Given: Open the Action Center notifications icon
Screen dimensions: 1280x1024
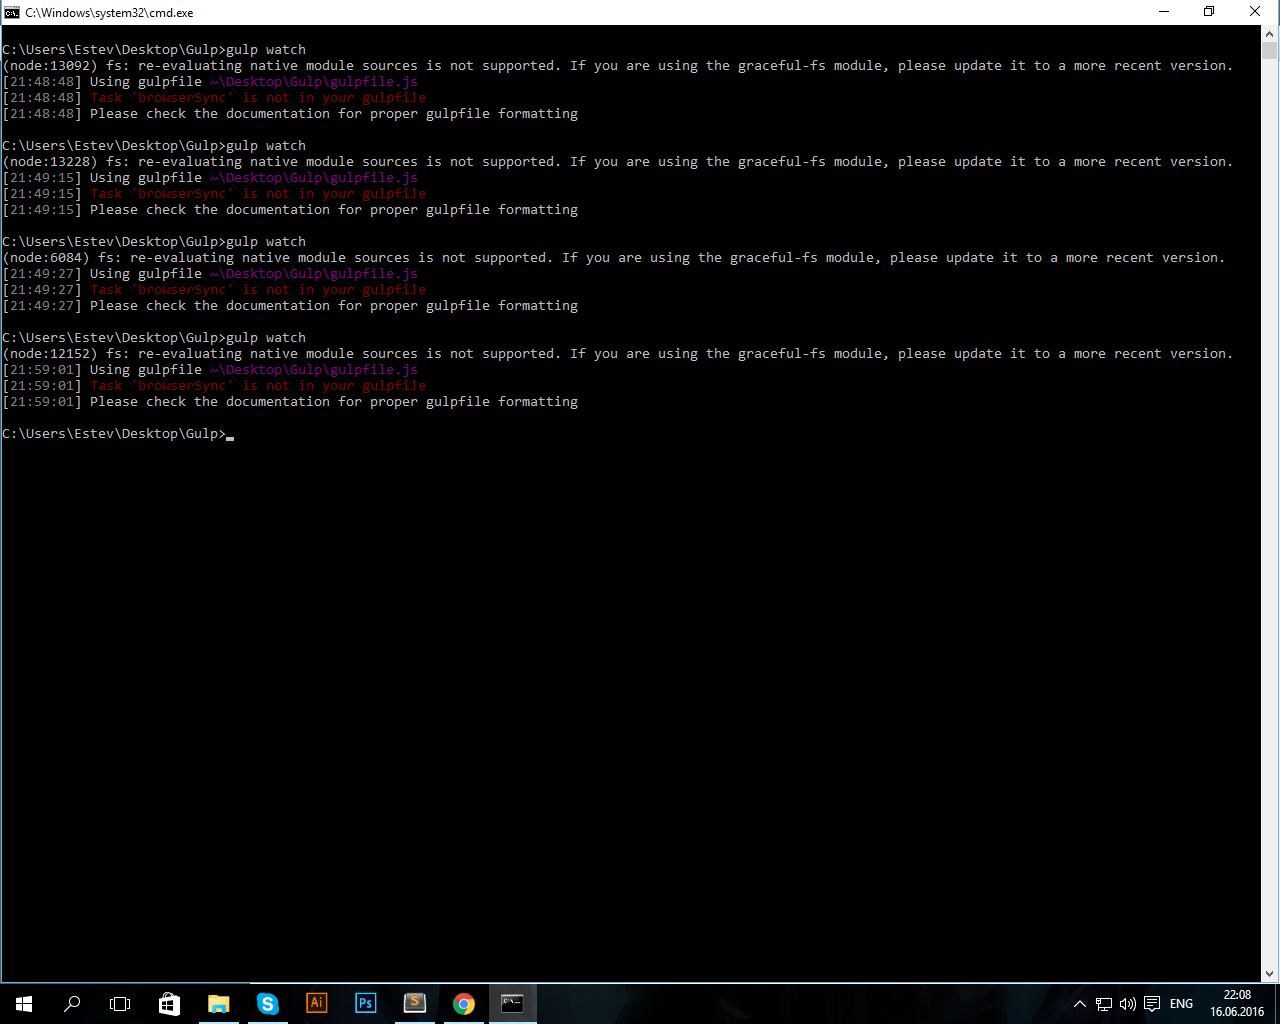Looking at the screenshot, I should coord(1152,1004).
